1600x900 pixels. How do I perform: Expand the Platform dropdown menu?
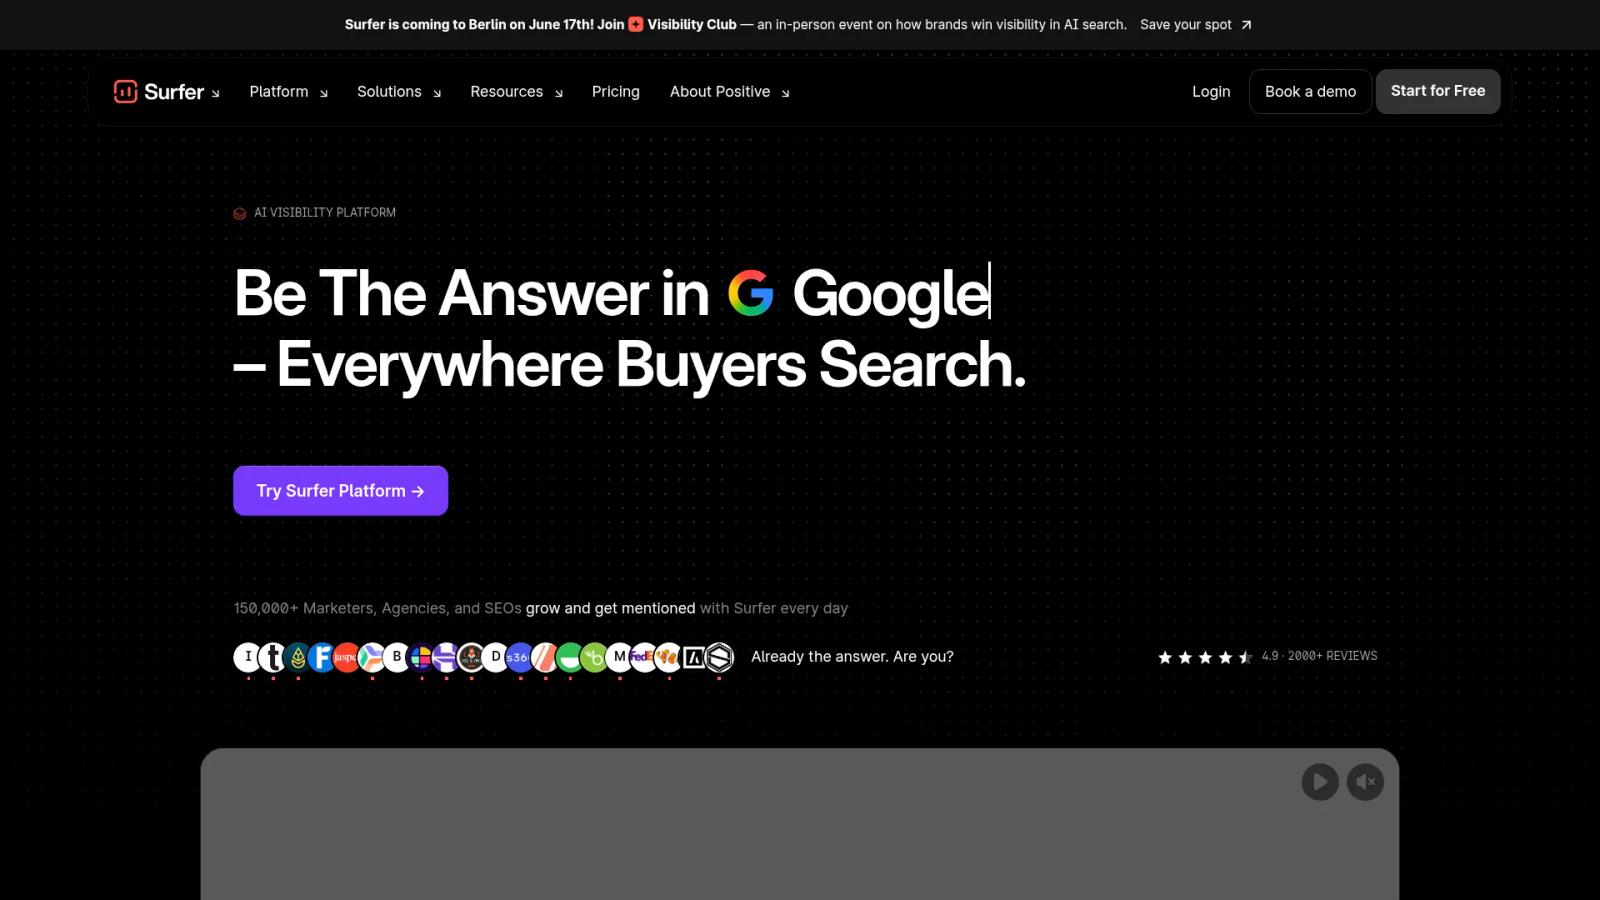[x=288, y=91]
